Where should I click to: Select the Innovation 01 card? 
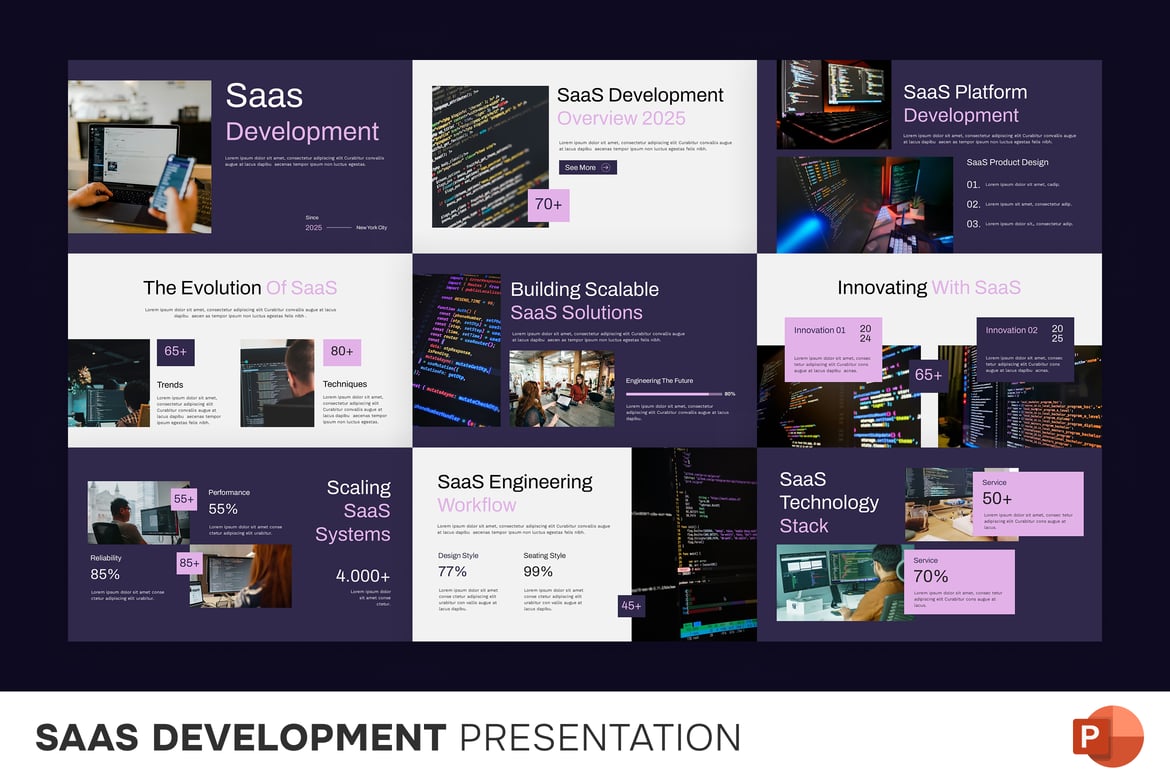point(833,349)
